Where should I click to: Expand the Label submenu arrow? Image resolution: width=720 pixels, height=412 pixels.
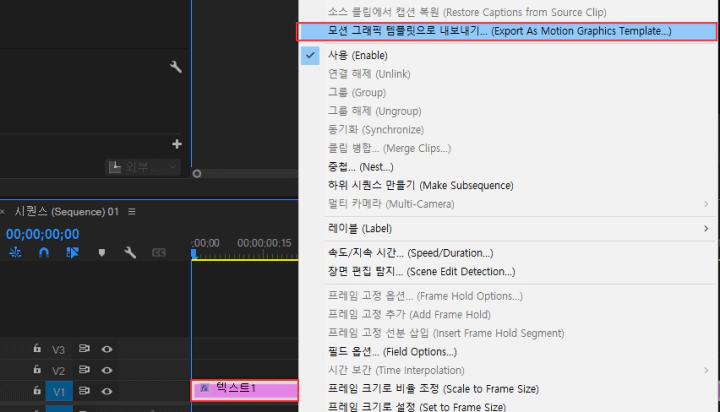tap(706, 228)
